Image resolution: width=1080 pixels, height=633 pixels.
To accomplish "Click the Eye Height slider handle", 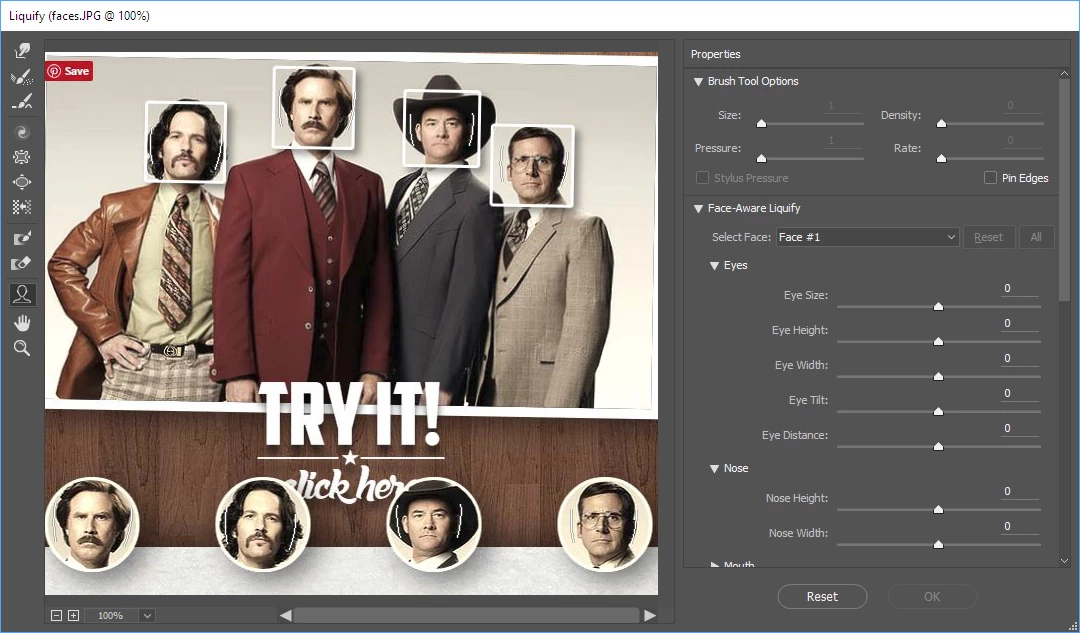I will click(938, 342).
